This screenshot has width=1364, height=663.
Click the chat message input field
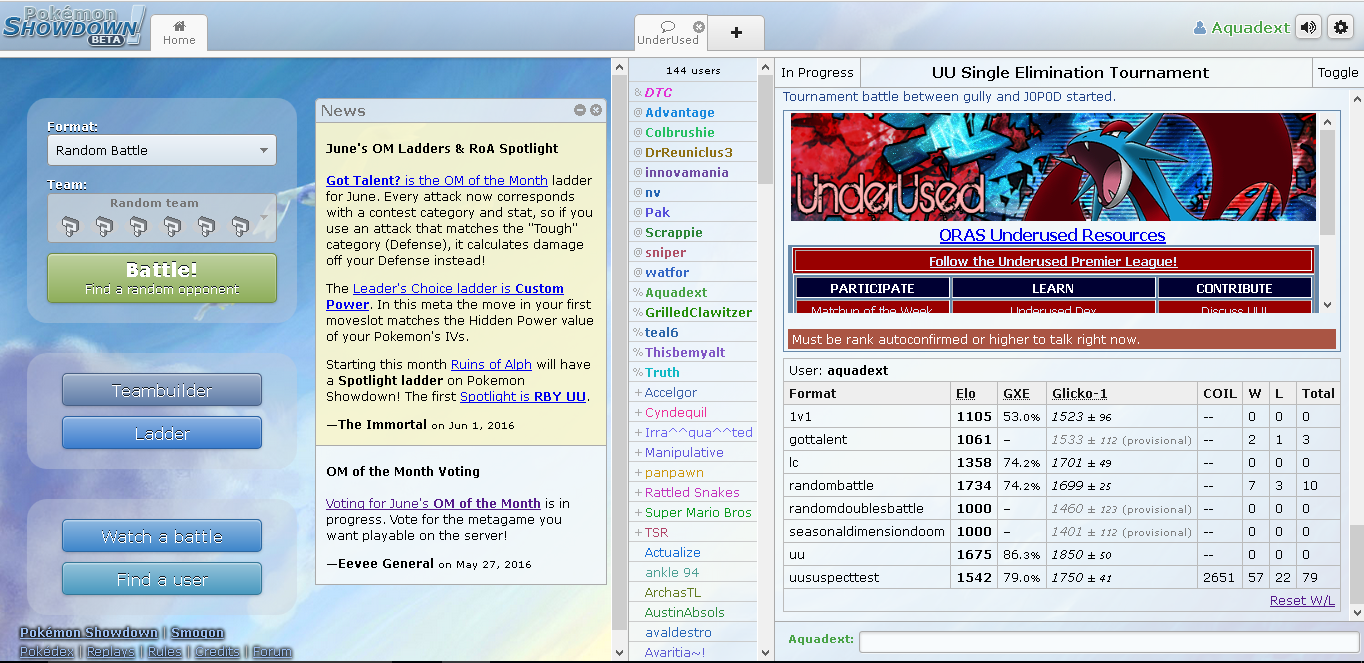[1100, 641]
